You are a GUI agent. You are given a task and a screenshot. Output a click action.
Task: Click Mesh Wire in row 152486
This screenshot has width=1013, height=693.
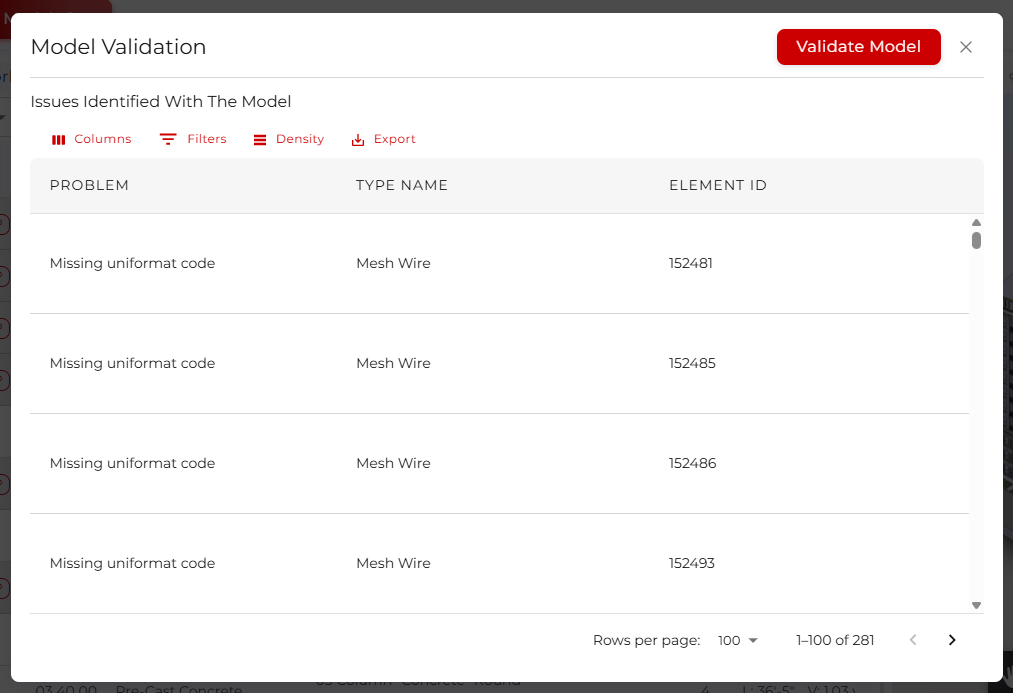[393, 463]
